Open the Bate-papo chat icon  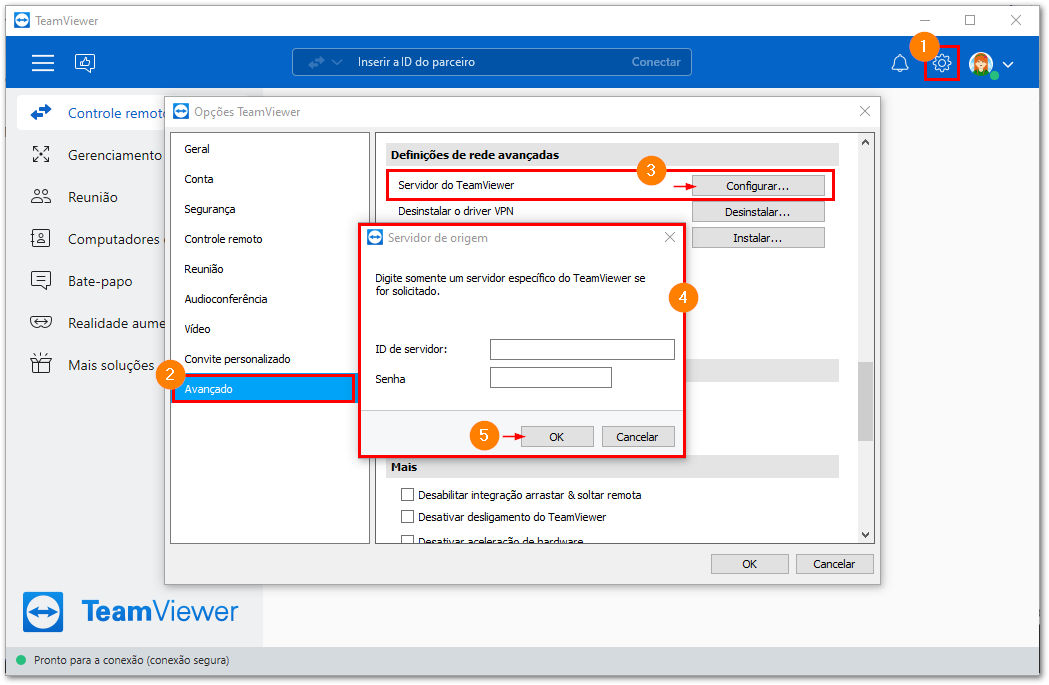[x=41, y=280]
